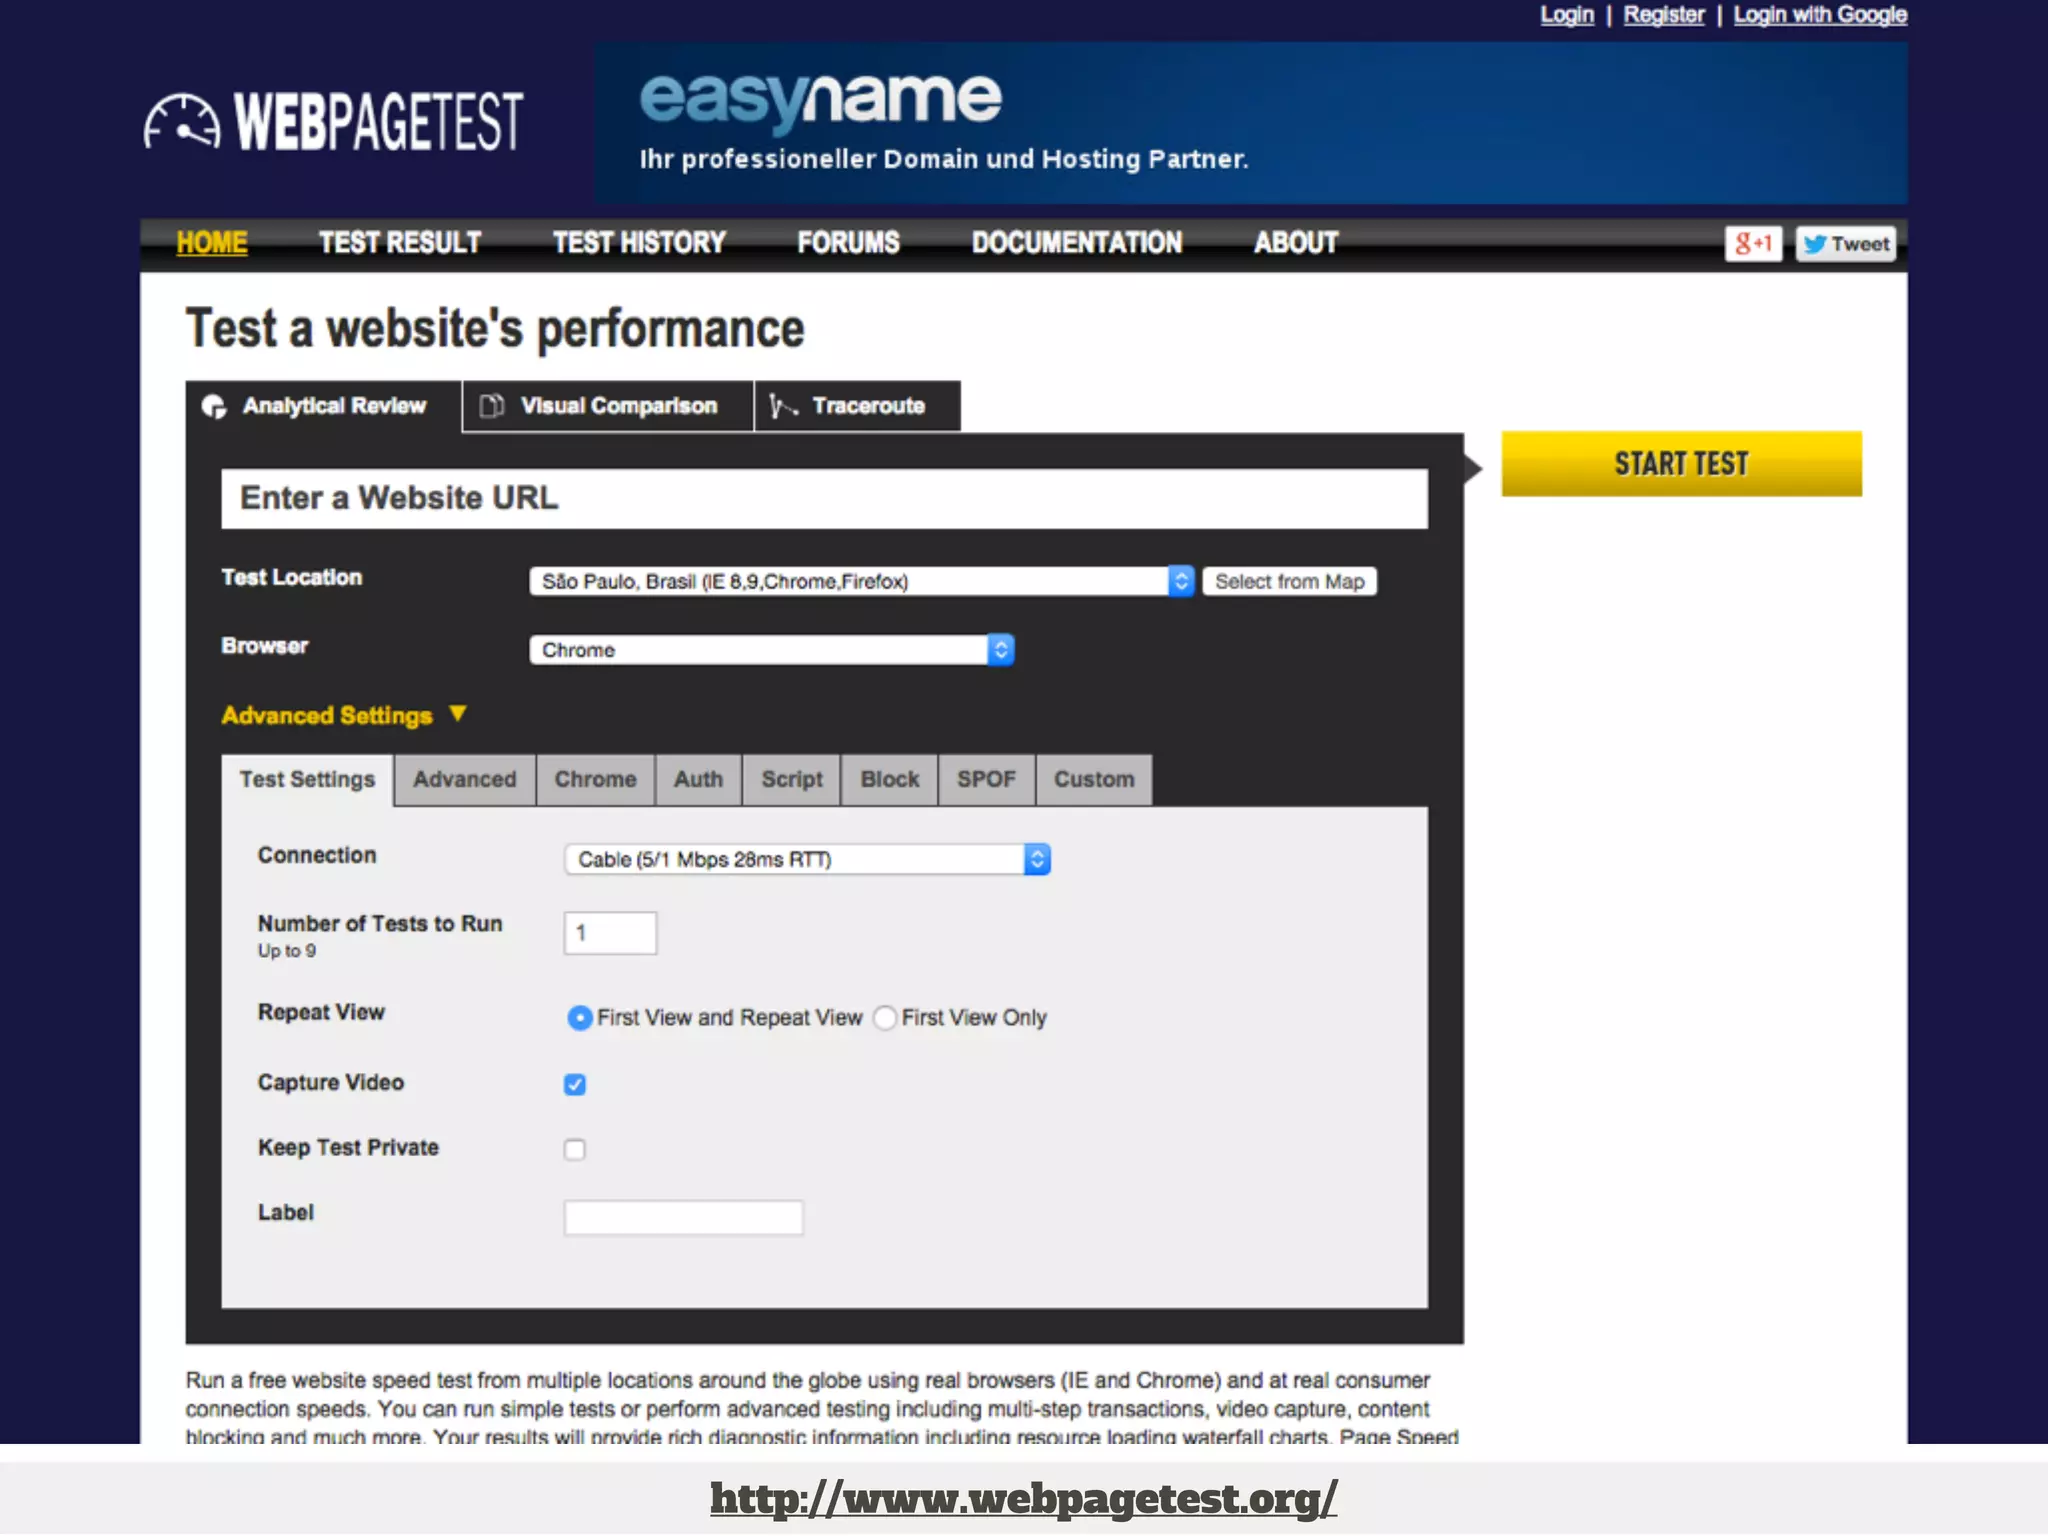The width and height of the screenshot is (2048, 1536).
Task: Open the TEST HISTORY menu item
Action: pos(639,243)
